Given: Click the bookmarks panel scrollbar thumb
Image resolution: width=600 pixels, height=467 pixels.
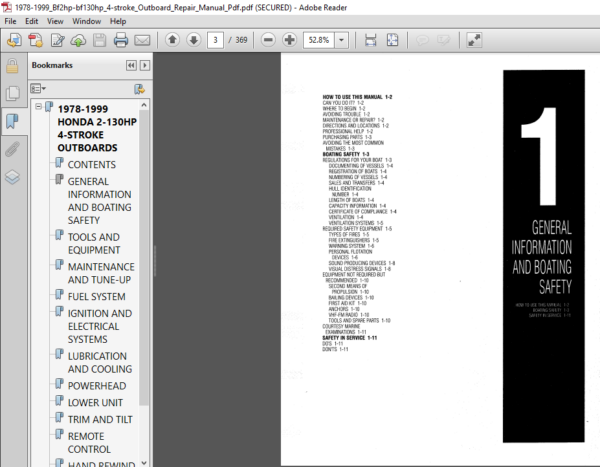Looking at the screenshot, I should (x=144, y=257).
